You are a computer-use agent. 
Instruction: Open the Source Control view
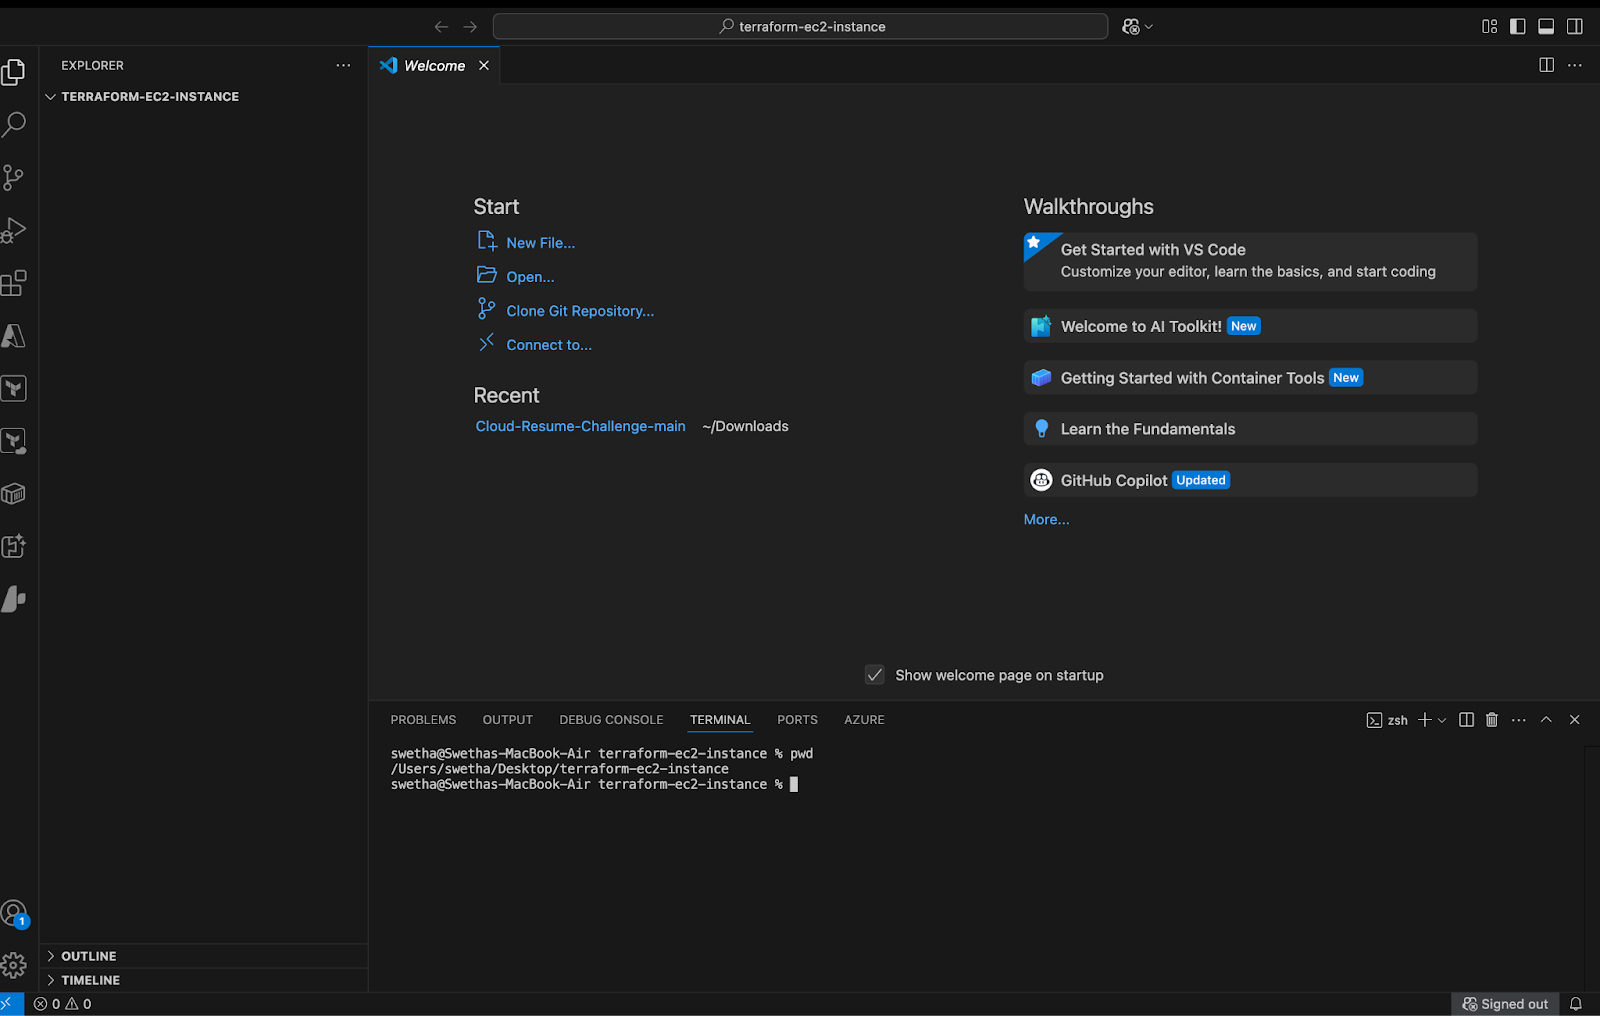(14, 177)
